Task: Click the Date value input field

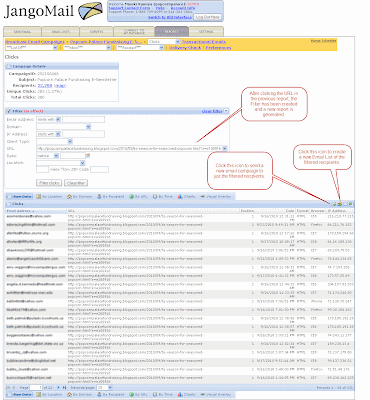Action: coord(73,156)
